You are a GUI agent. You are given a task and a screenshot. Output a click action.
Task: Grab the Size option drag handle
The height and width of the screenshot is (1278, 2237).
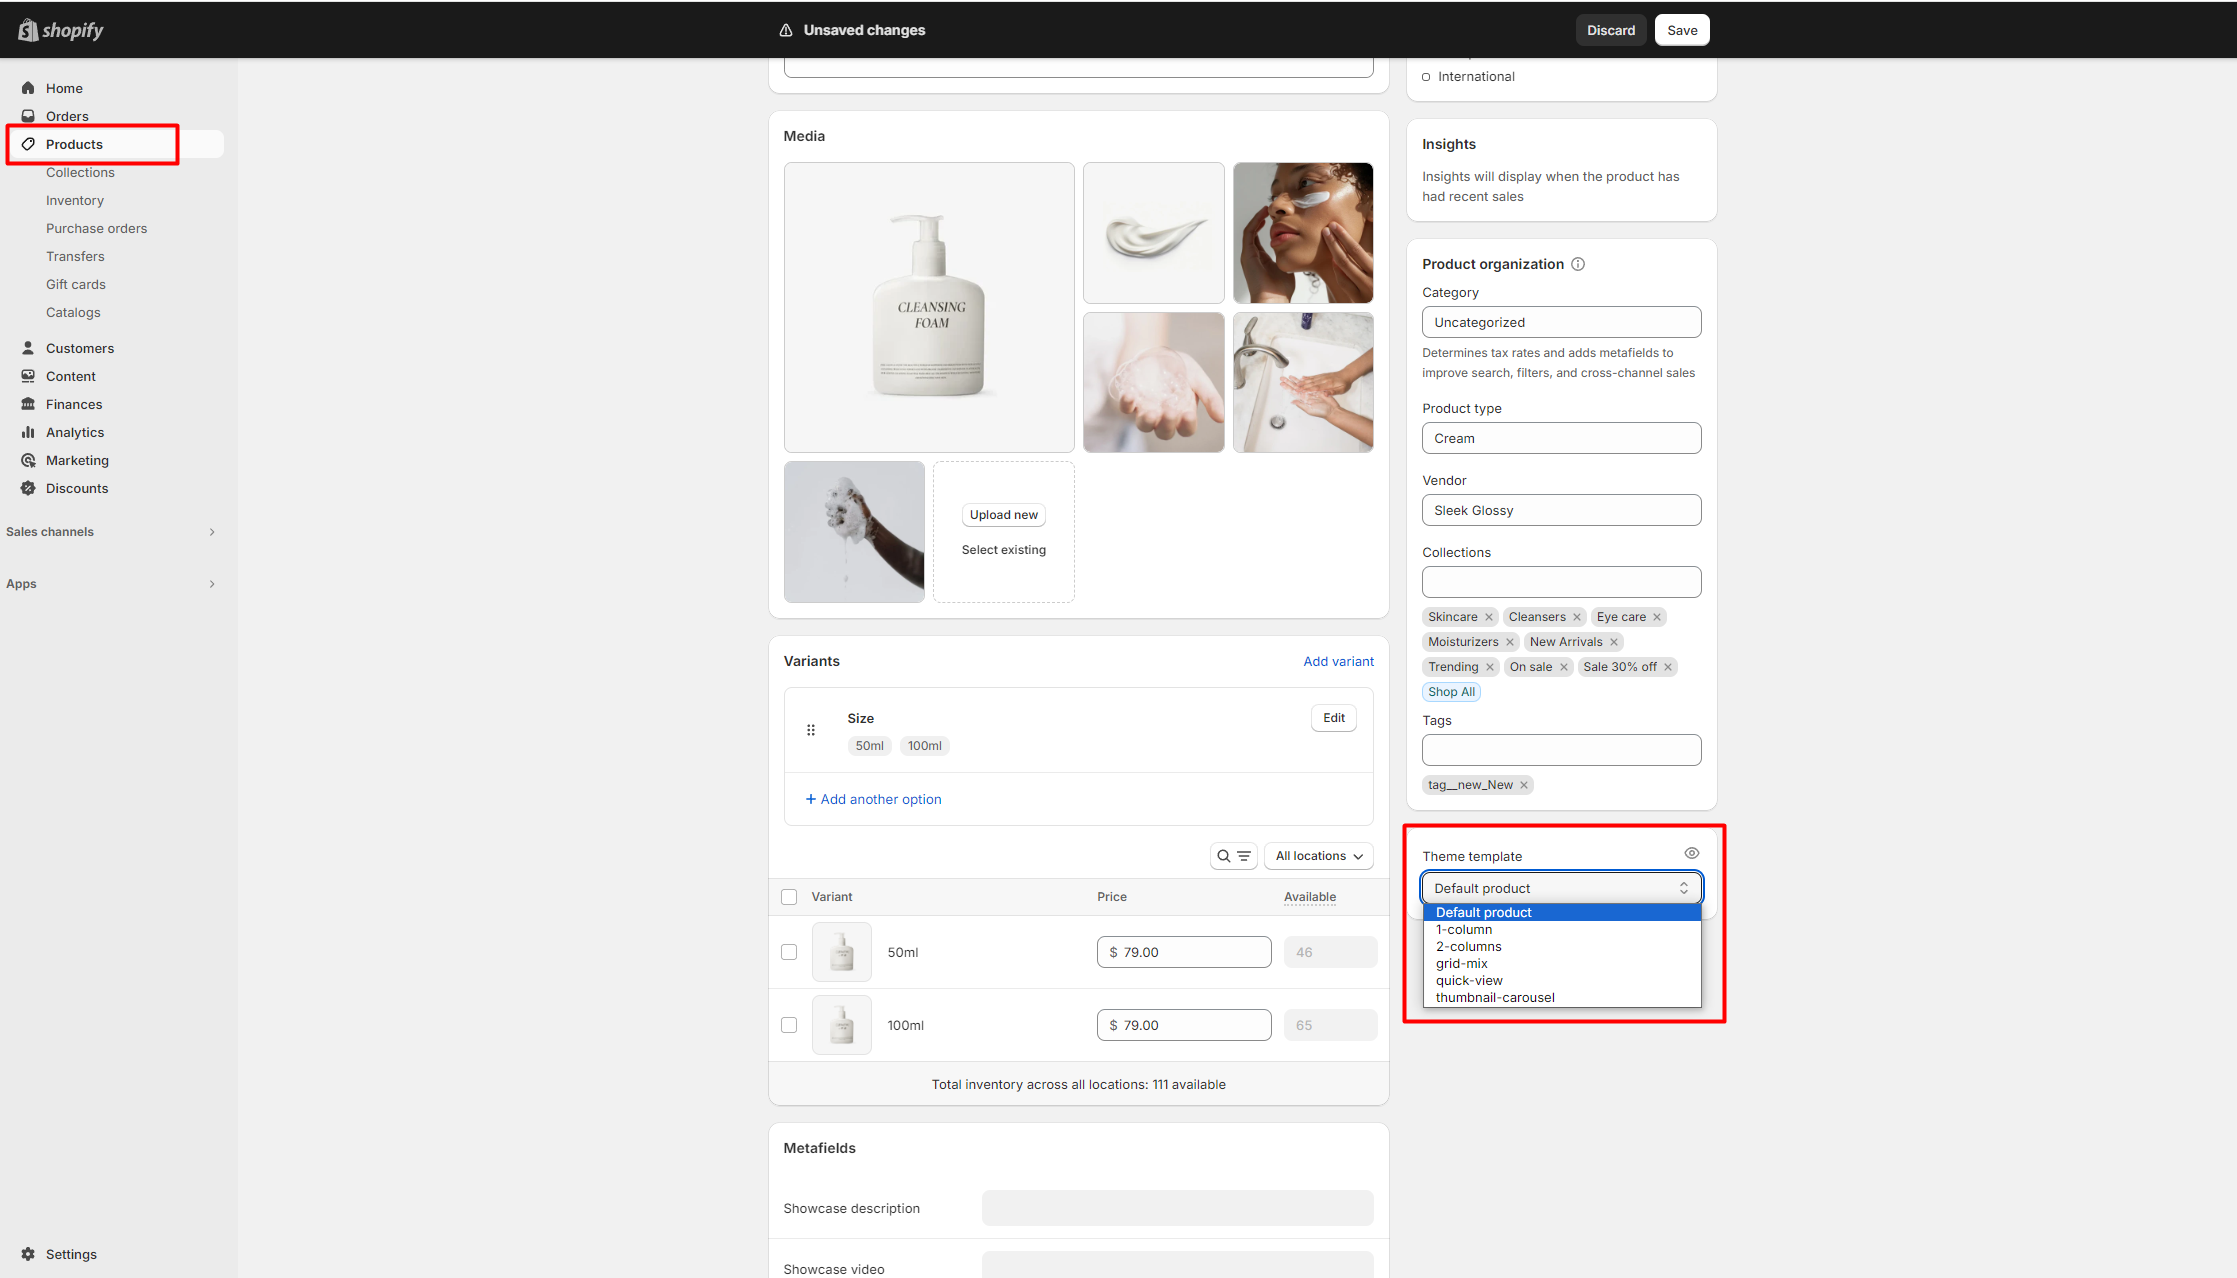811,730
